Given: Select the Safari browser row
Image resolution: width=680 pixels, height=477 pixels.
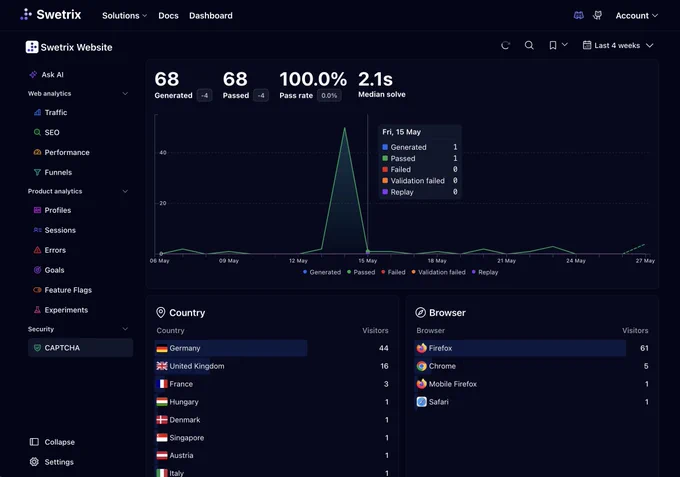Looking at the screenshot, I should 532,402.
